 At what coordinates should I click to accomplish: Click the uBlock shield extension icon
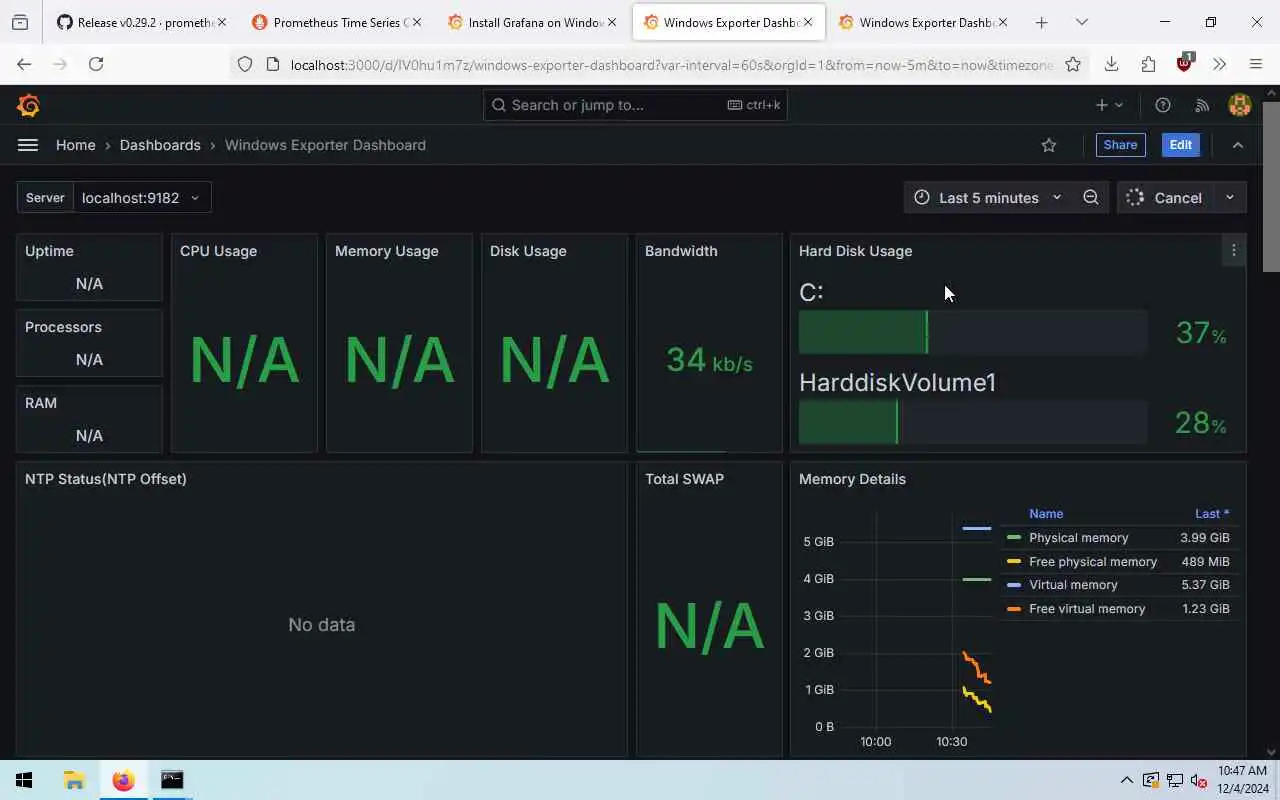tap(1184, 63)
